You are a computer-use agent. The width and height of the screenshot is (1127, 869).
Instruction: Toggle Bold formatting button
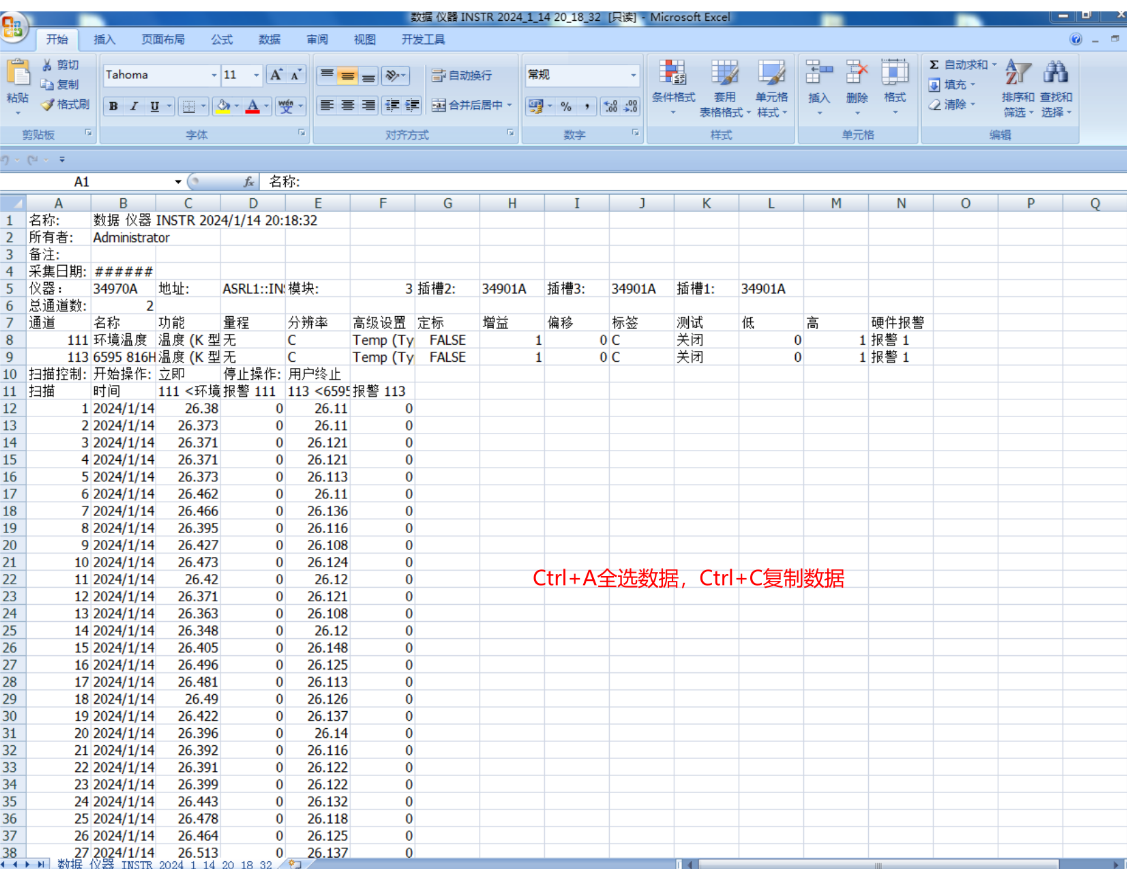point(114,106)
